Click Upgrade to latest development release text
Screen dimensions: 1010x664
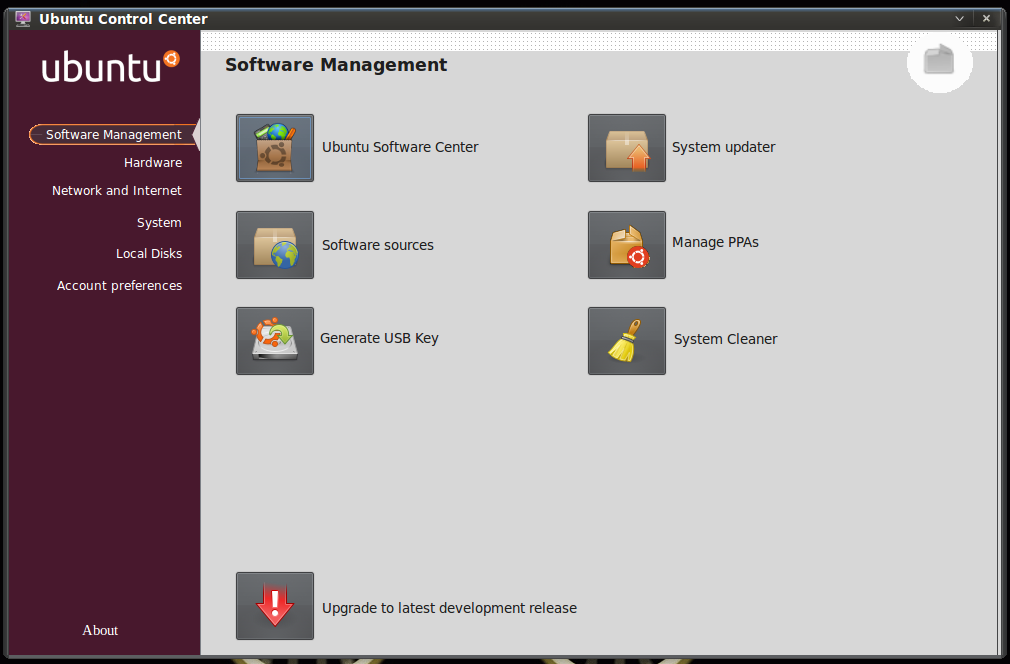click(449, 608)
